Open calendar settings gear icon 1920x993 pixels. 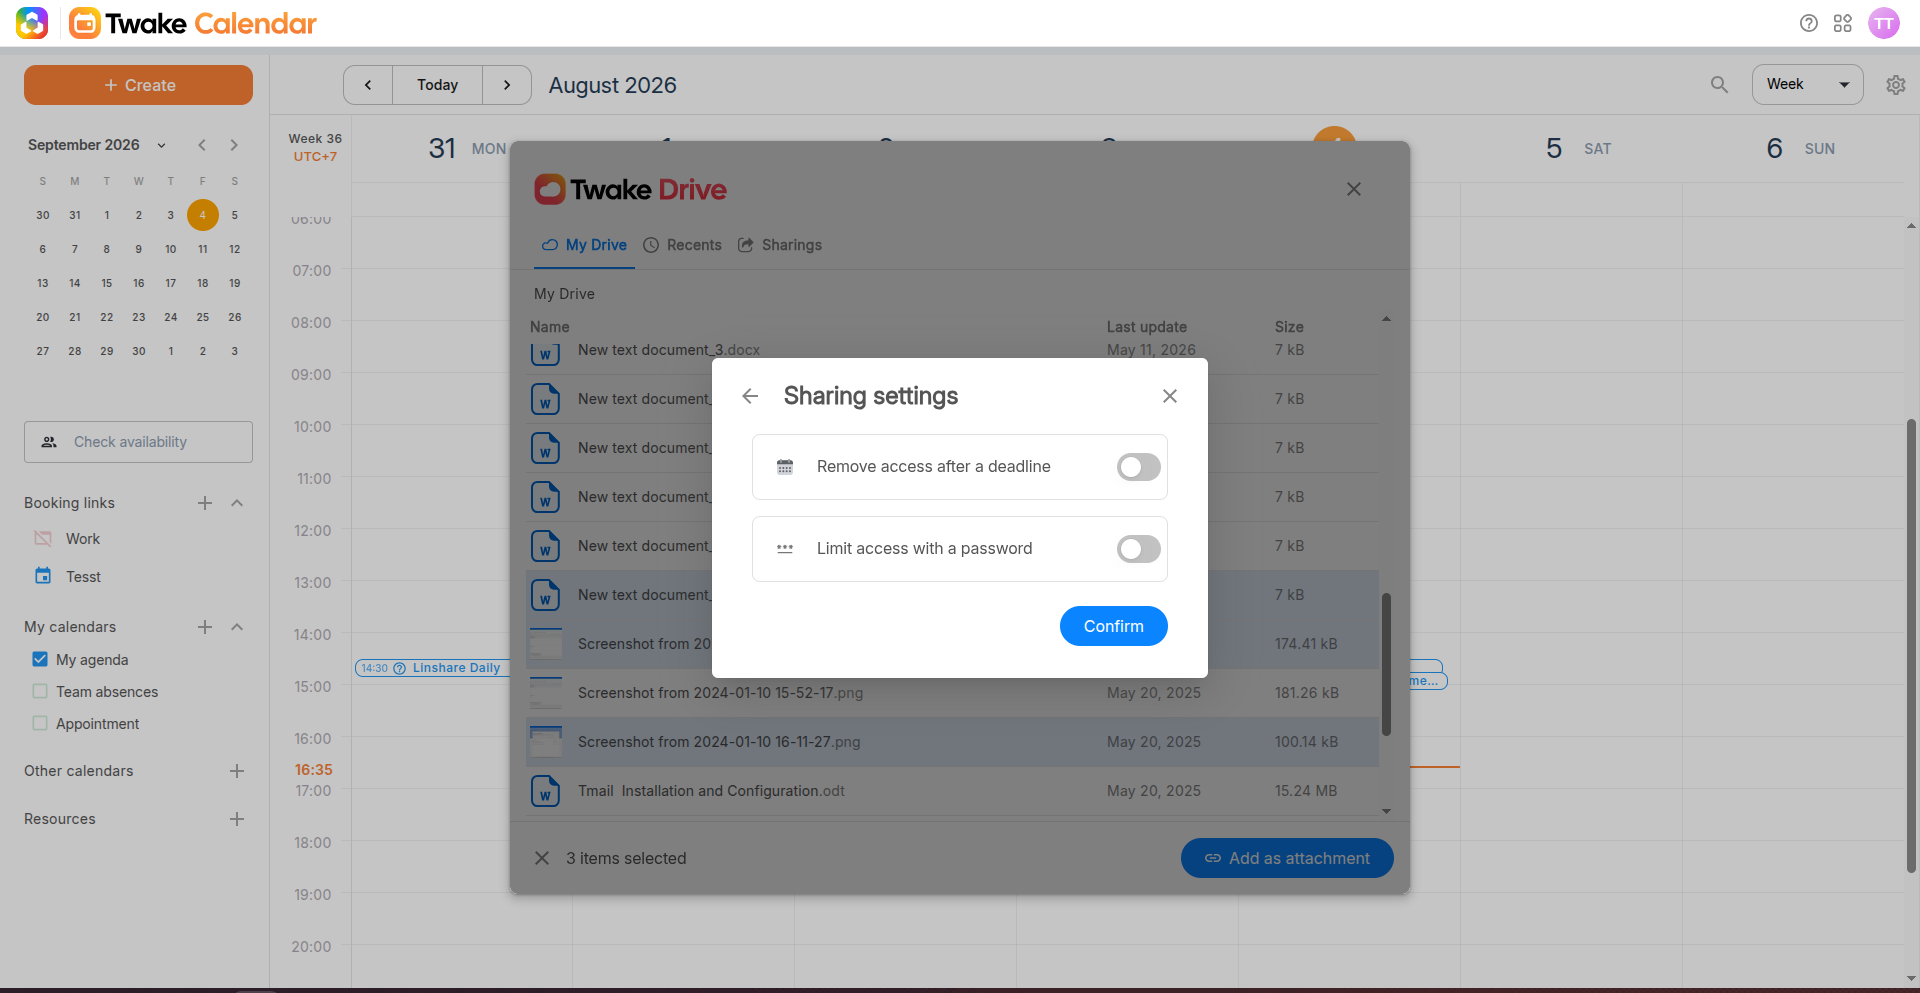1895,85
